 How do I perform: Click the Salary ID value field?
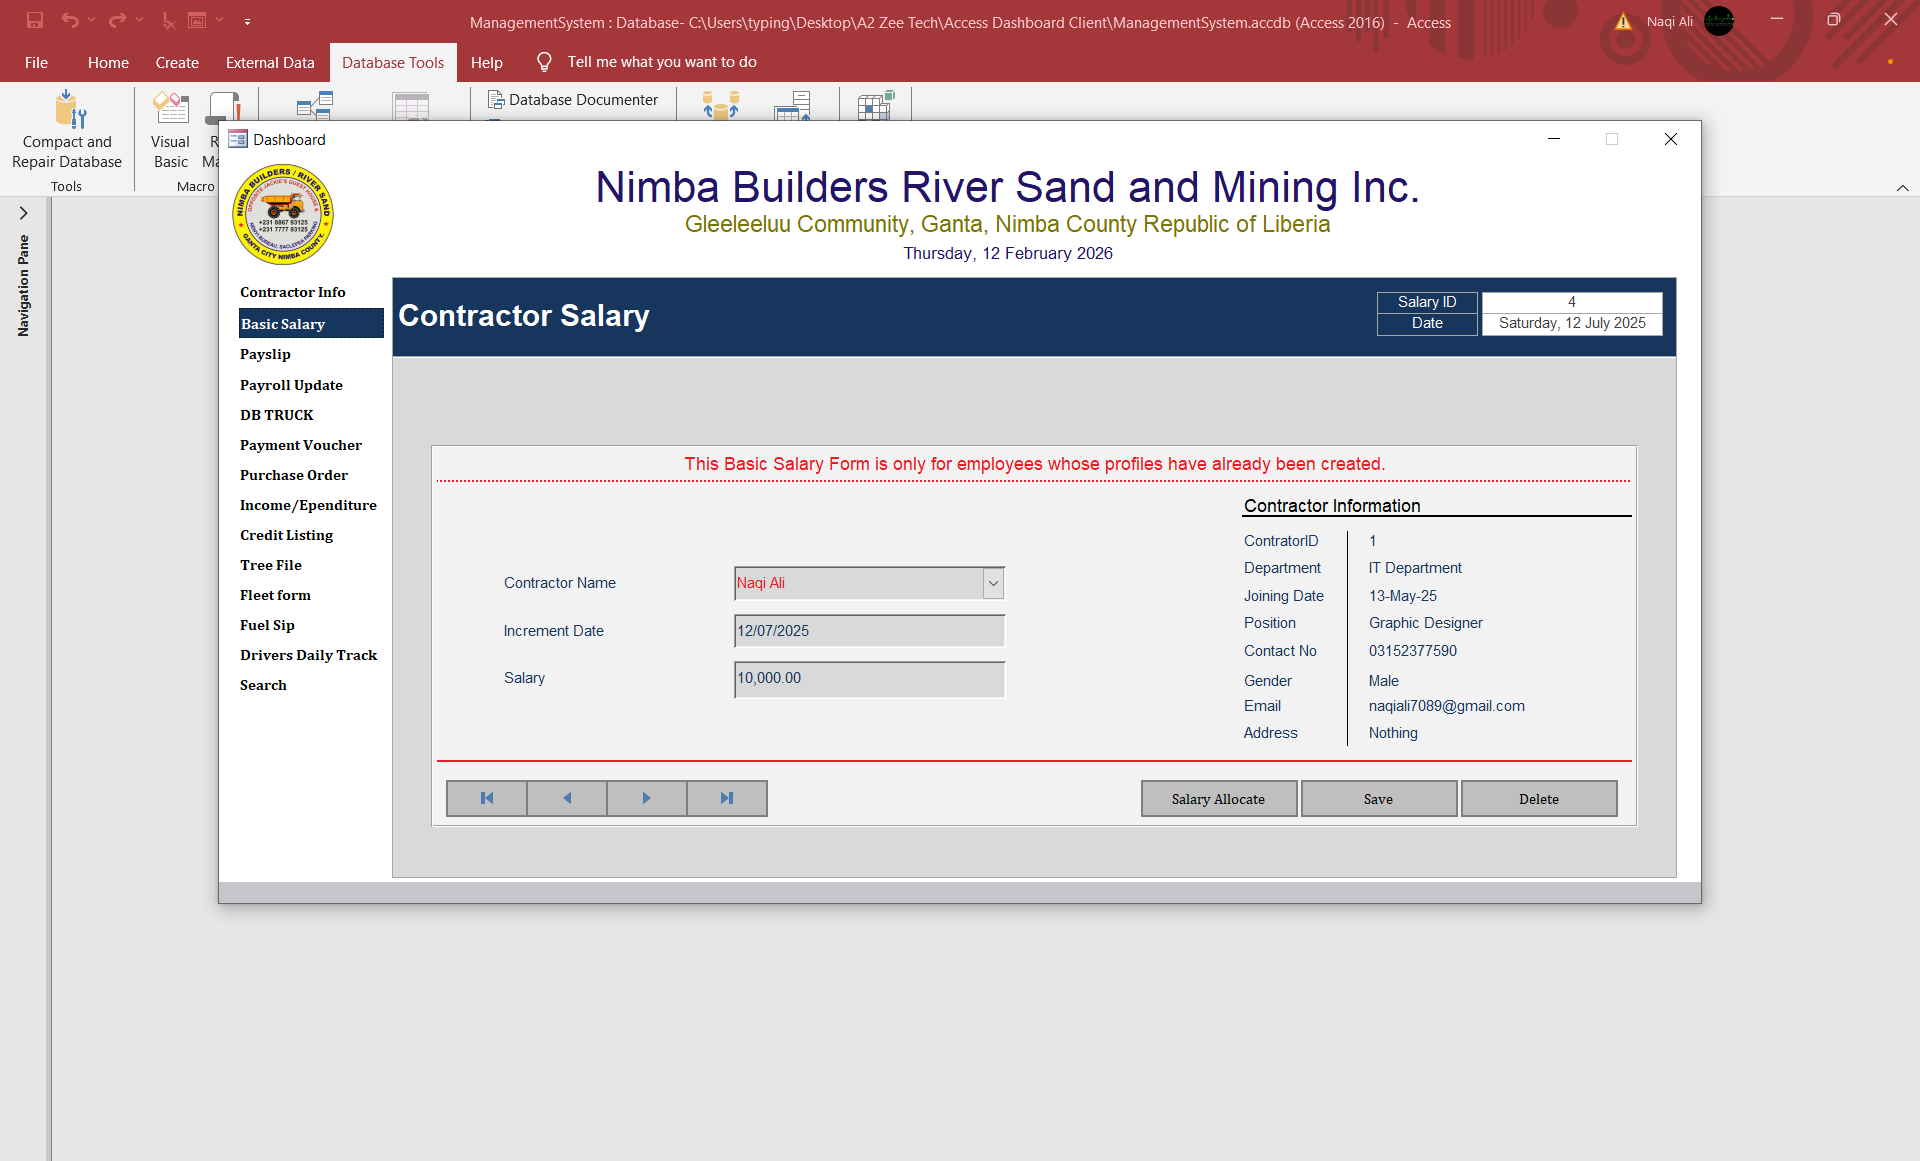pyautogui.click(x=1571, y=302)
